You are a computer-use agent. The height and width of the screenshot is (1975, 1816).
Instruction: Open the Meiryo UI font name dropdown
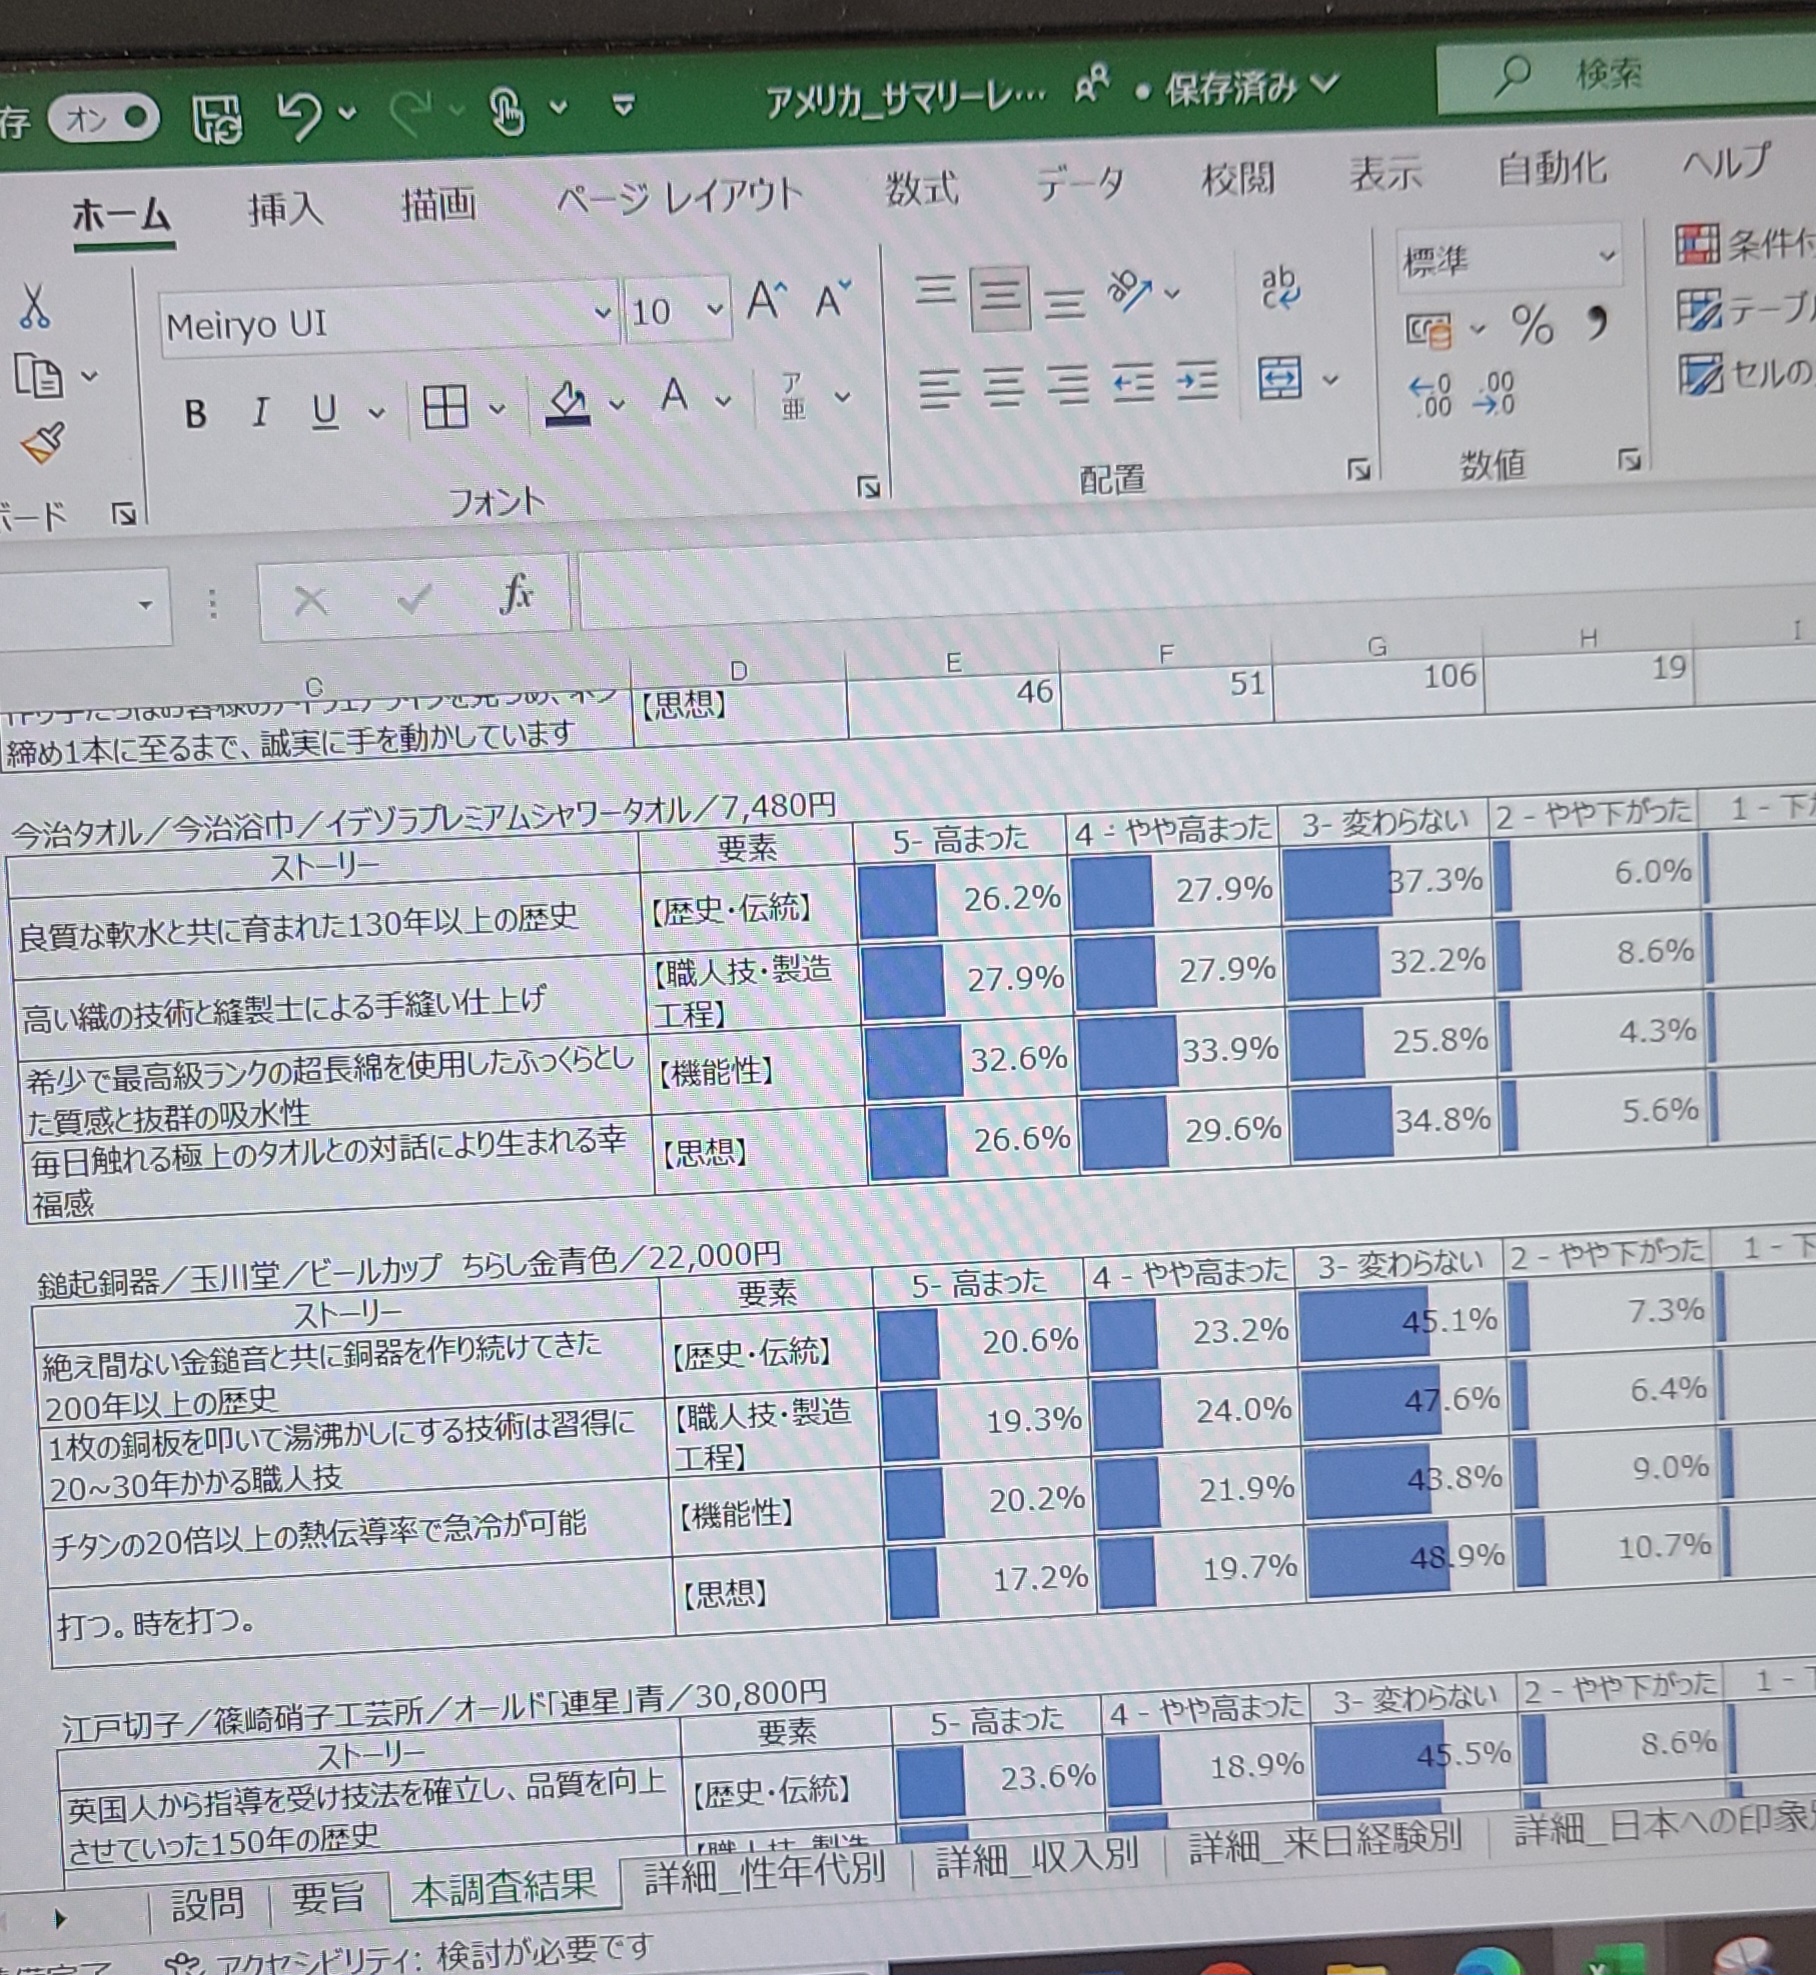[602, 313]
